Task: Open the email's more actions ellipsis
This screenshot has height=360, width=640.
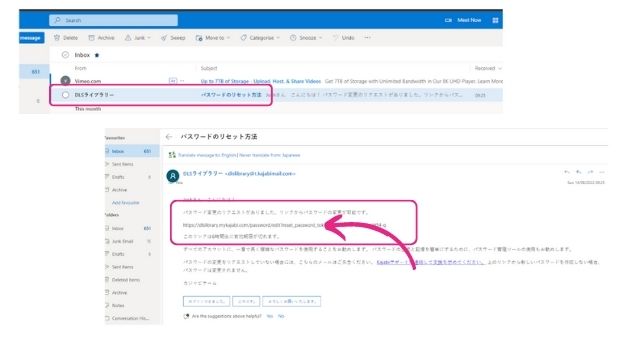Action: tap(602, 172)
